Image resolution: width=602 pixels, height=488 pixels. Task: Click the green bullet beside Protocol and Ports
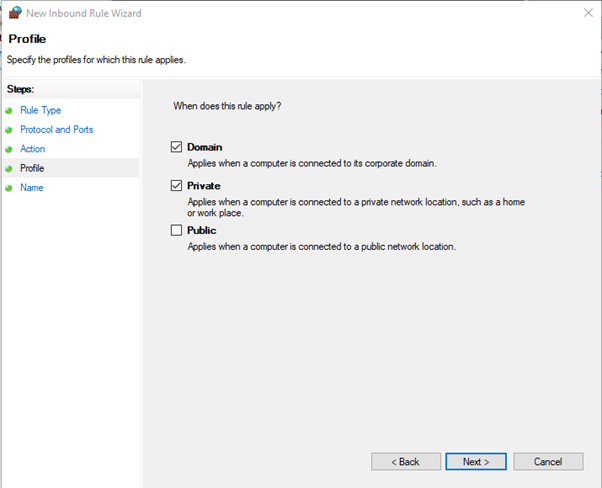pyautogui.click(x=9, y=130)
